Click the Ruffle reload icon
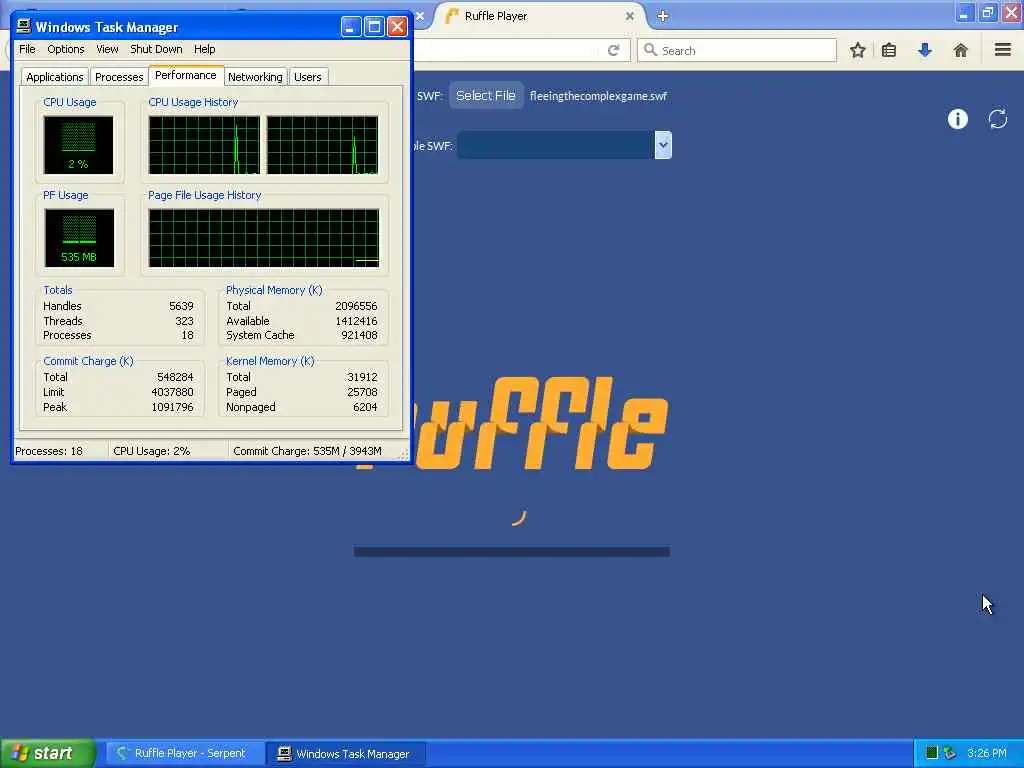Screen dimensions: 1024x768 pyautogui.click(x=998, y=119)
